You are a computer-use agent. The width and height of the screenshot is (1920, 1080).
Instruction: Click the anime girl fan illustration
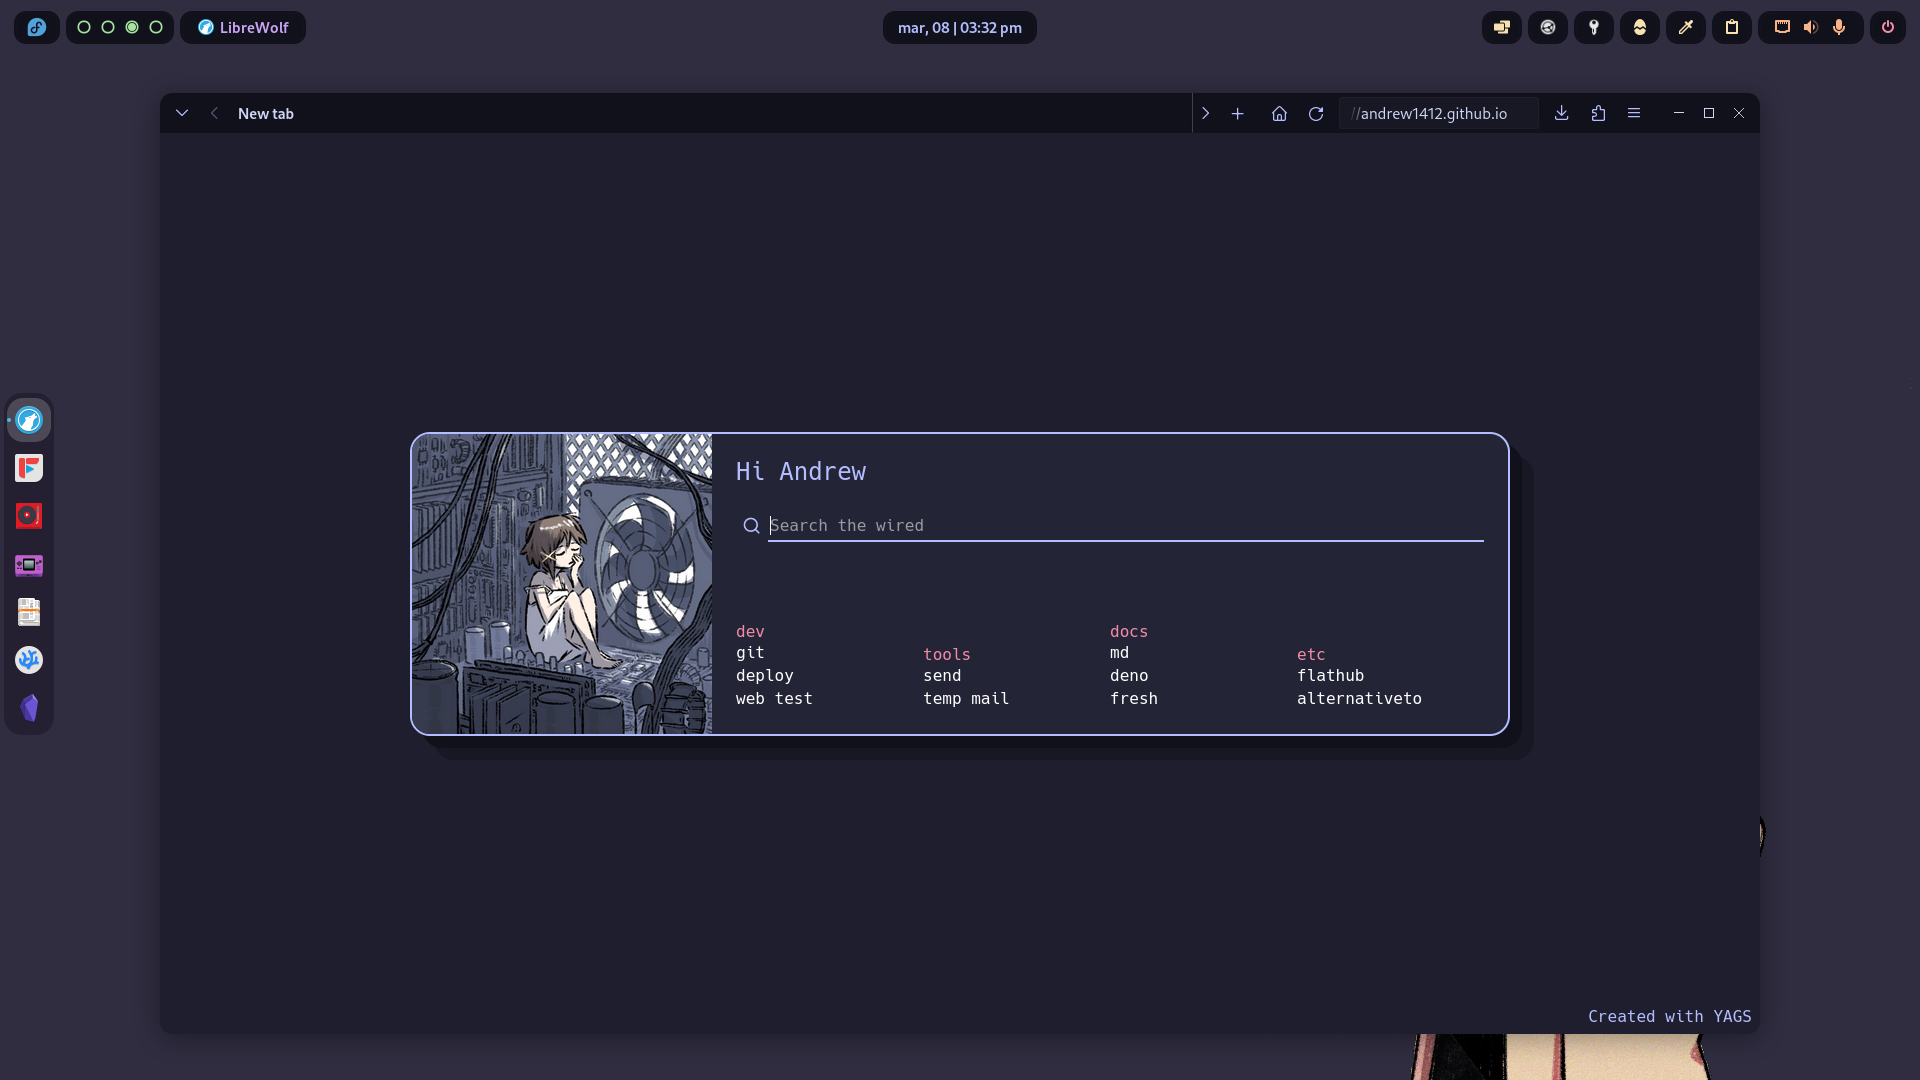tap(562, 584)
